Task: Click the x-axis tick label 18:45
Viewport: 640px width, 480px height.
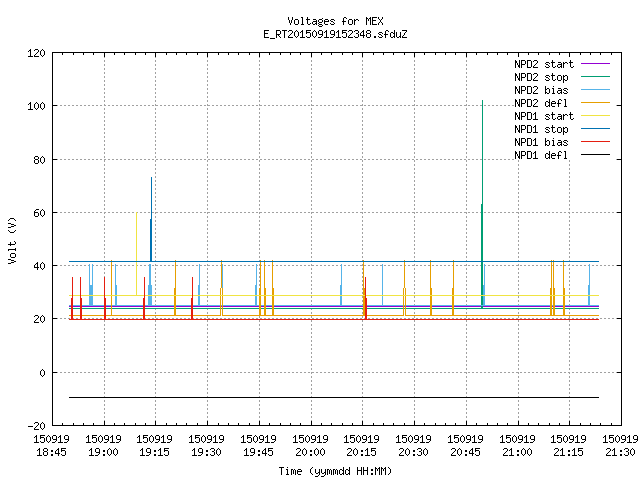Action: [51, 452]
